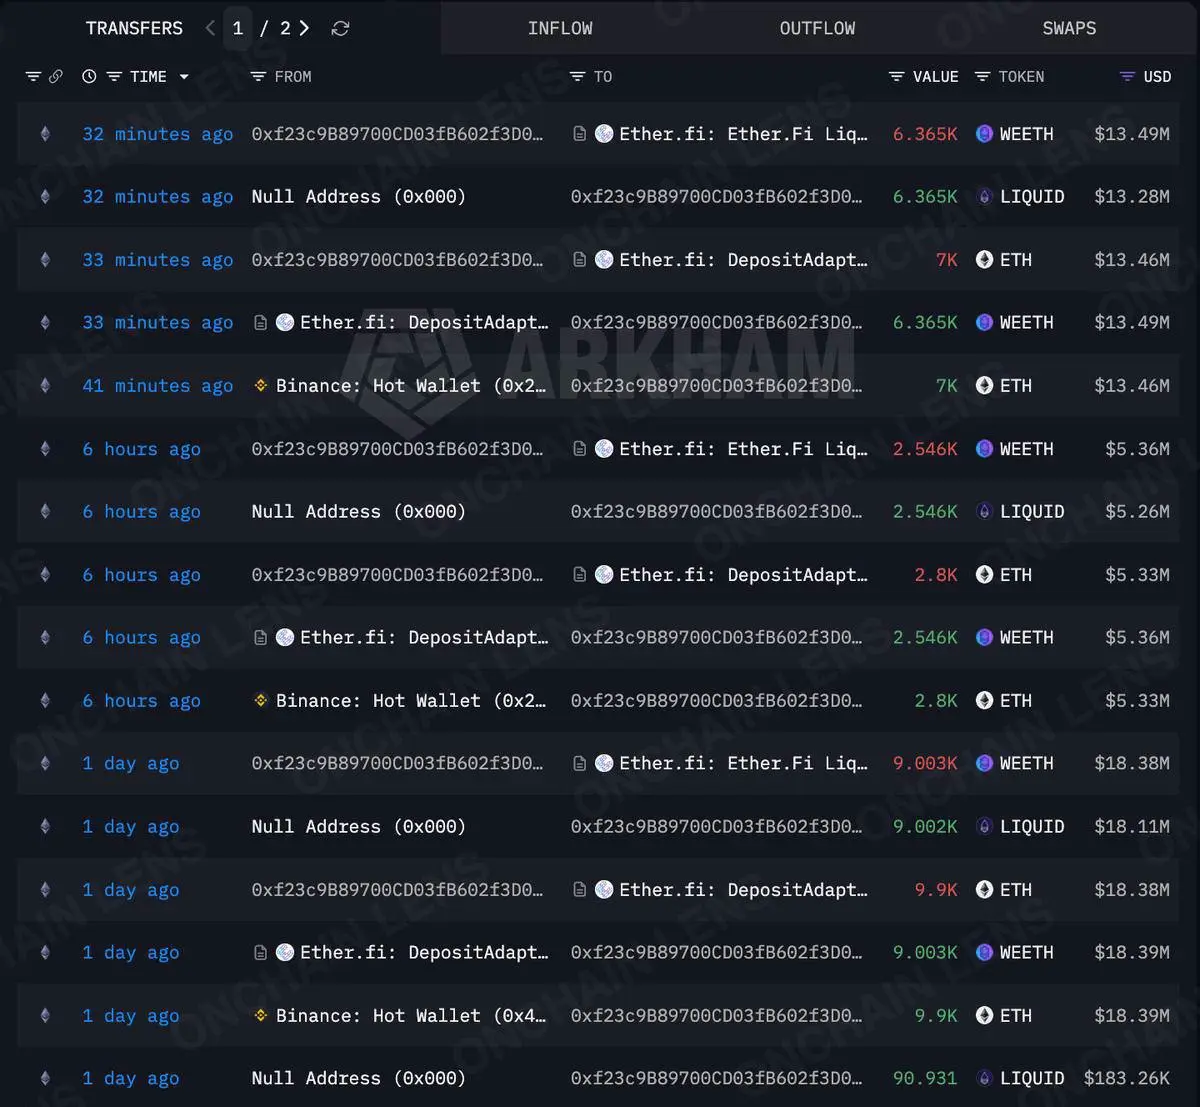The width and height of the screenshot is (1200, 1107).
Task: Click the 9.002K LIQUID value
Action: (925, 826)
